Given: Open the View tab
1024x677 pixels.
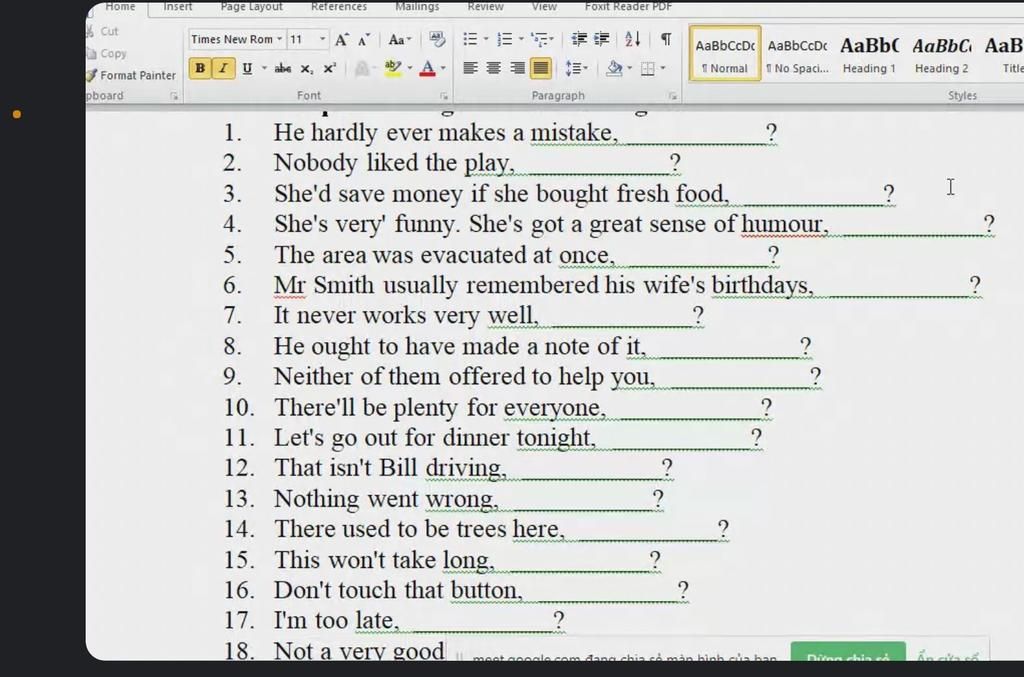Looking at the screenshot, I should click(x=544, y=7).
